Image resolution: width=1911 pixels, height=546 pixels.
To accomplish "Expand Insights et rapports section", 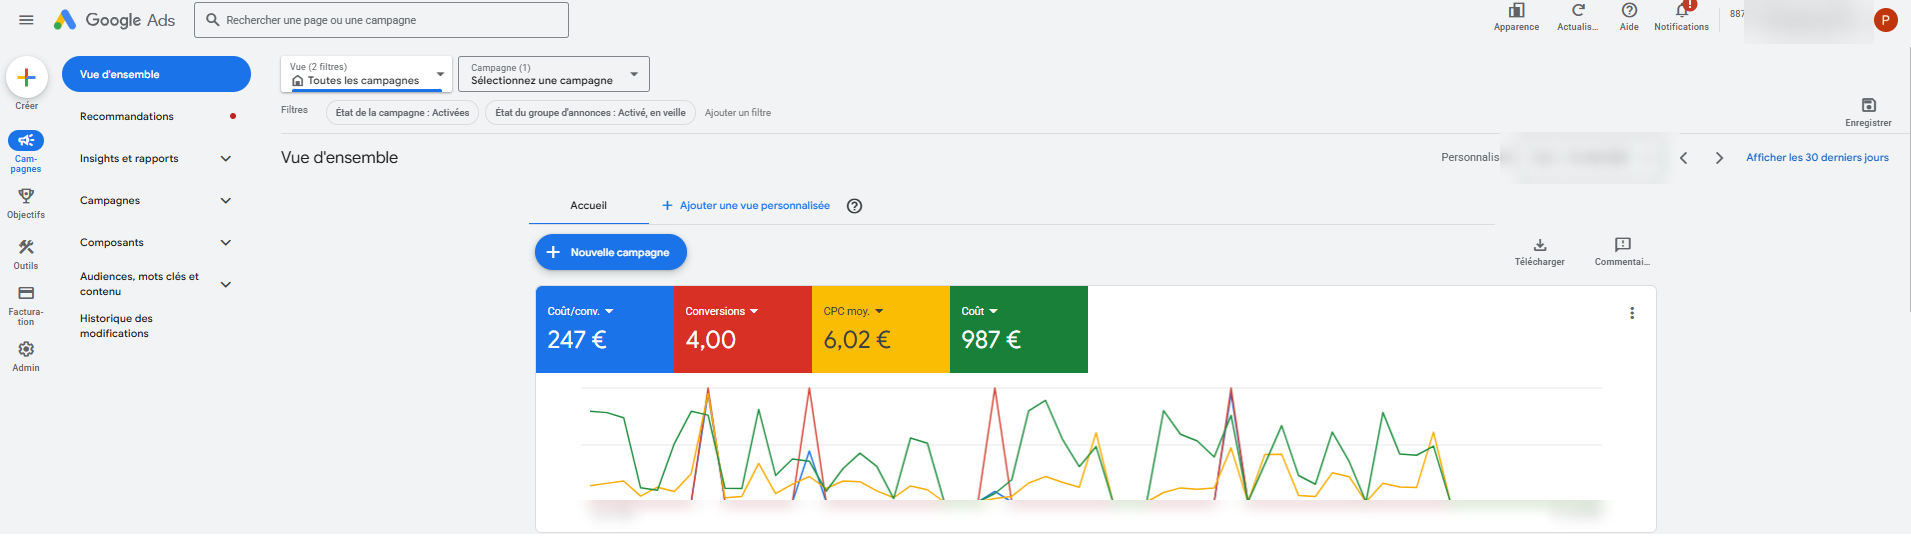I will click(226, 159).
